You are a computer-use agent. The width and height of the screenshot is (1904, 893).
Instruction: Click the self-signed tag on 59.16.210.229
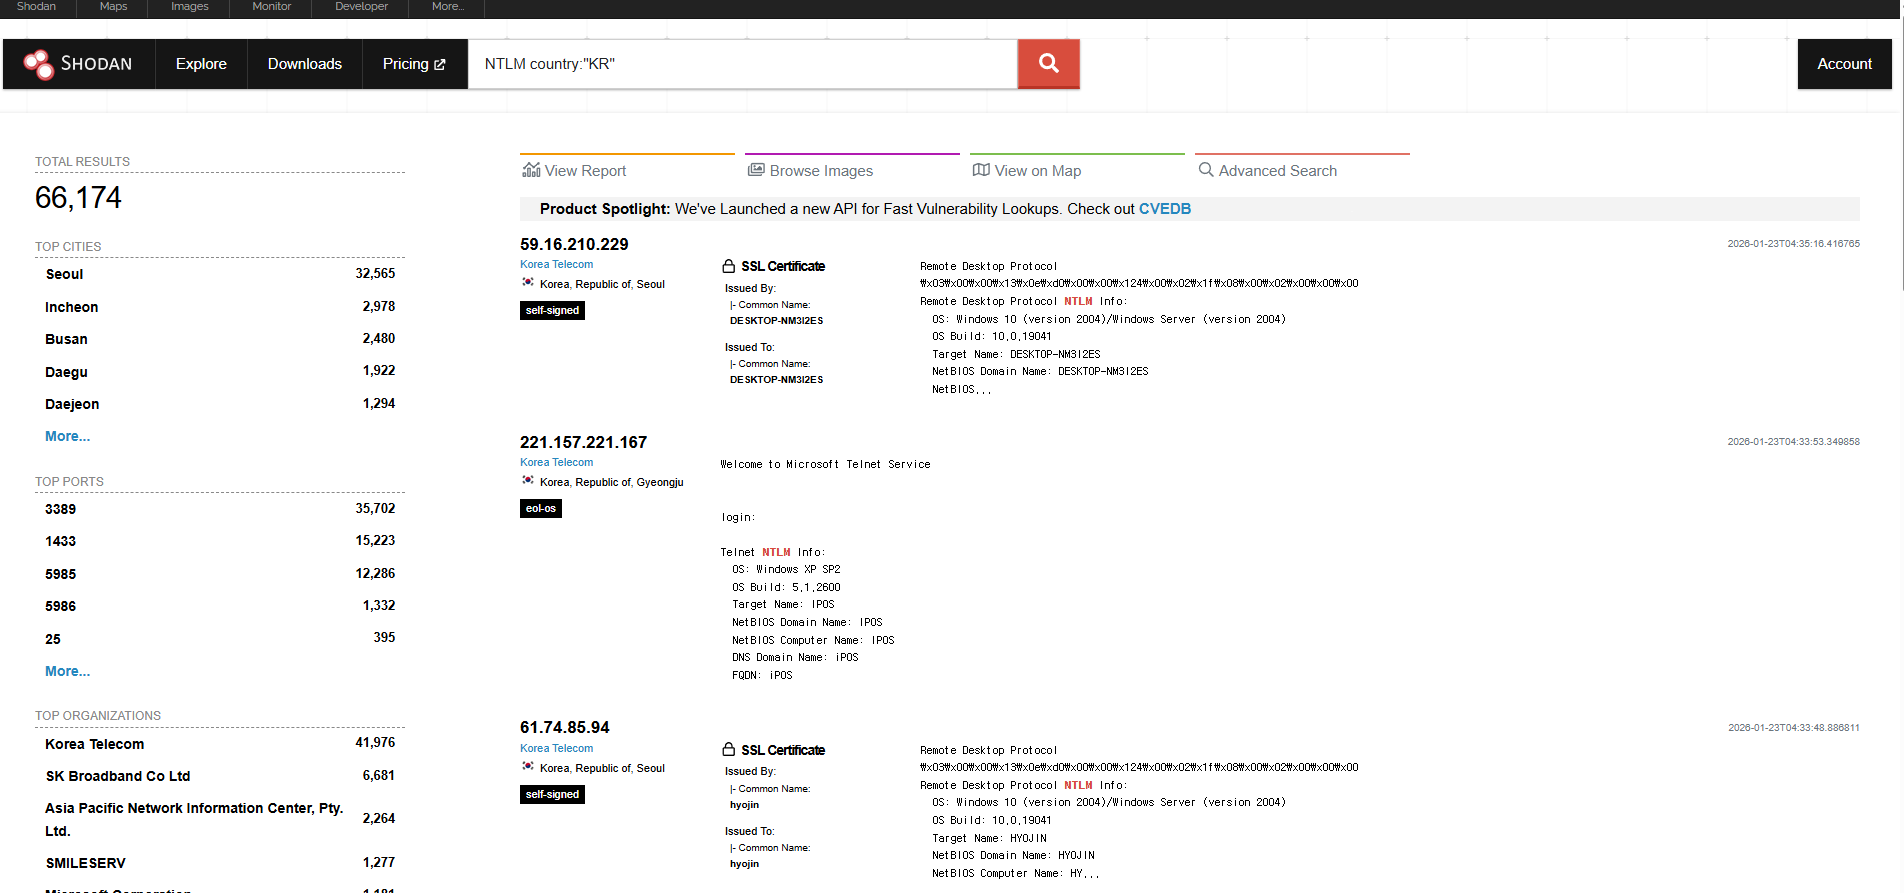(552, 310)
